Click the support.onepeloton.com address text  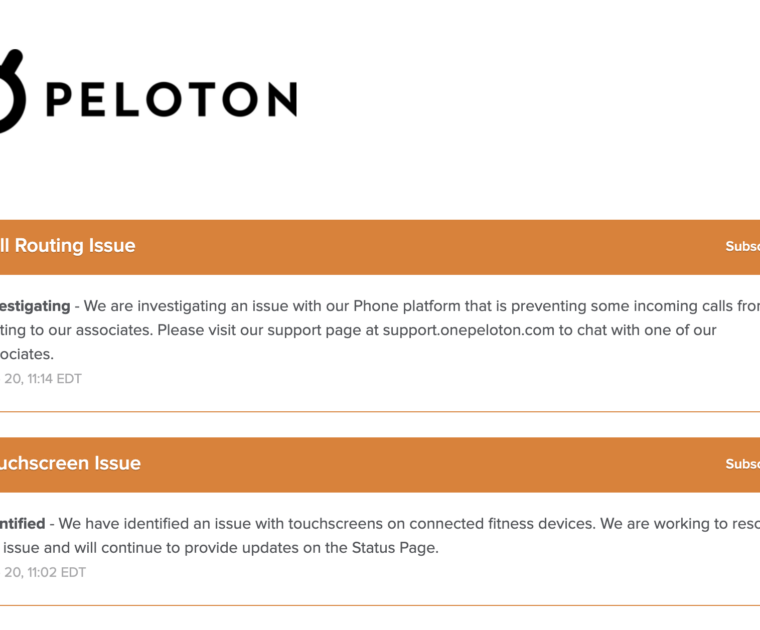[x=468, y=330]
